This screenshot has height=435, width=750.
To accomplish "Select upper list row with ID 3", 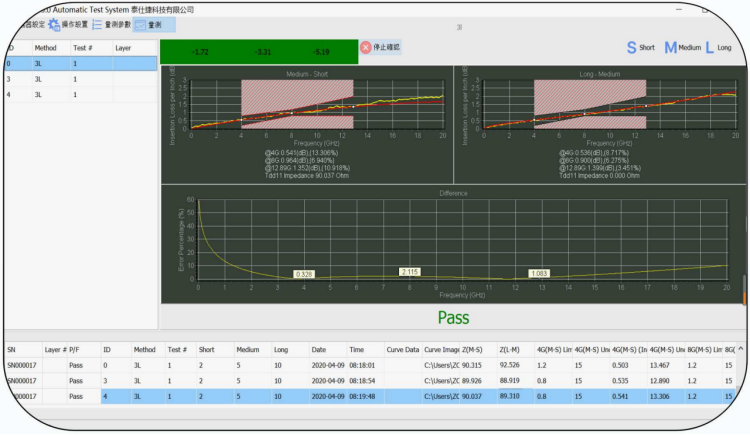I will [x=81, y=79].
